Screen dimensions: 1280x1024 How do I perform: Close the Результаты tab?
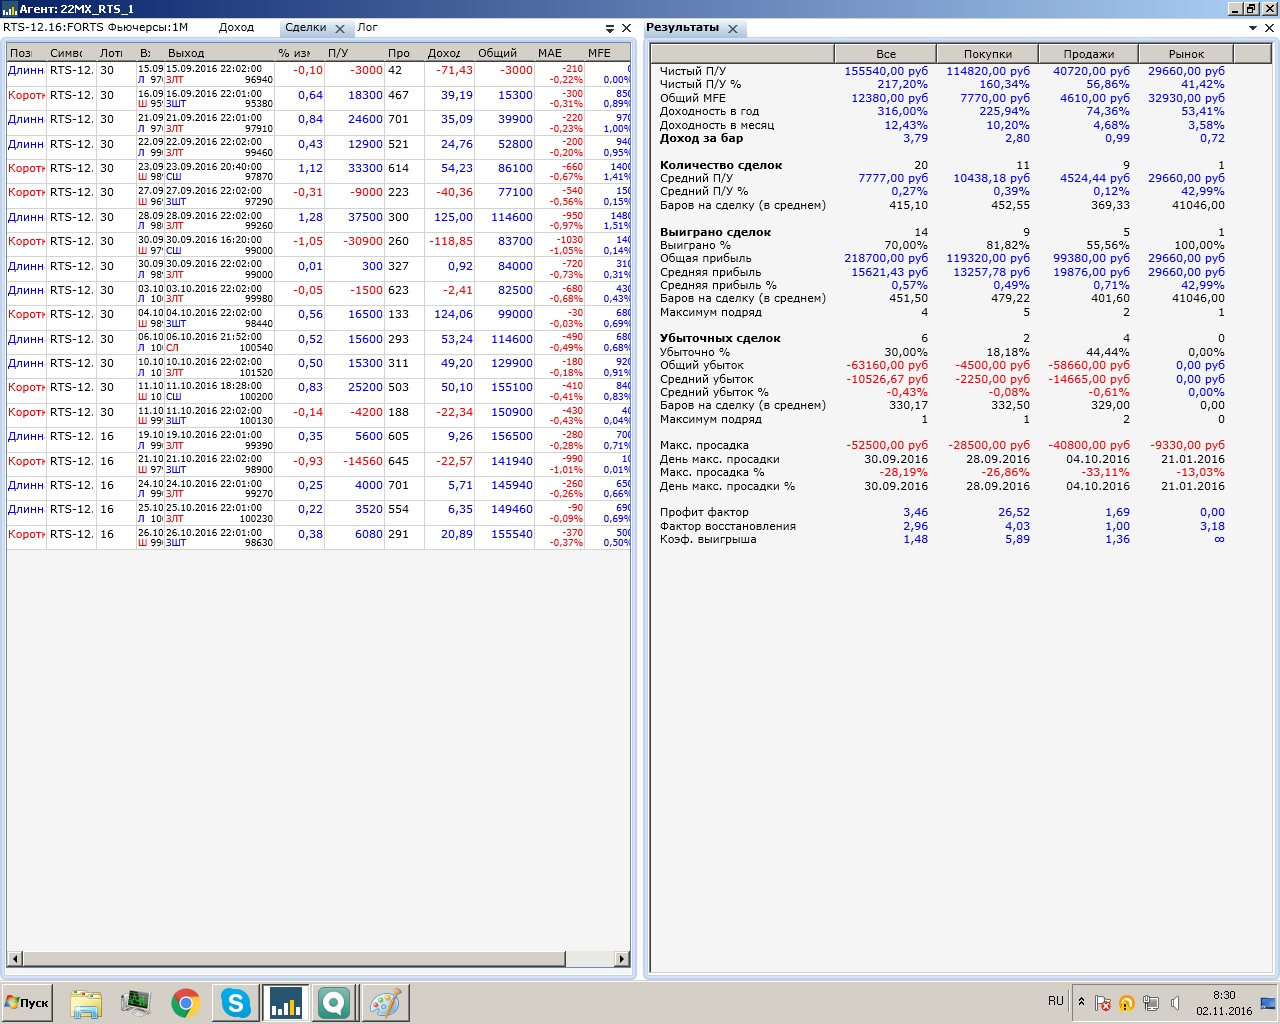pyautogui.click(x=732, y=29)
